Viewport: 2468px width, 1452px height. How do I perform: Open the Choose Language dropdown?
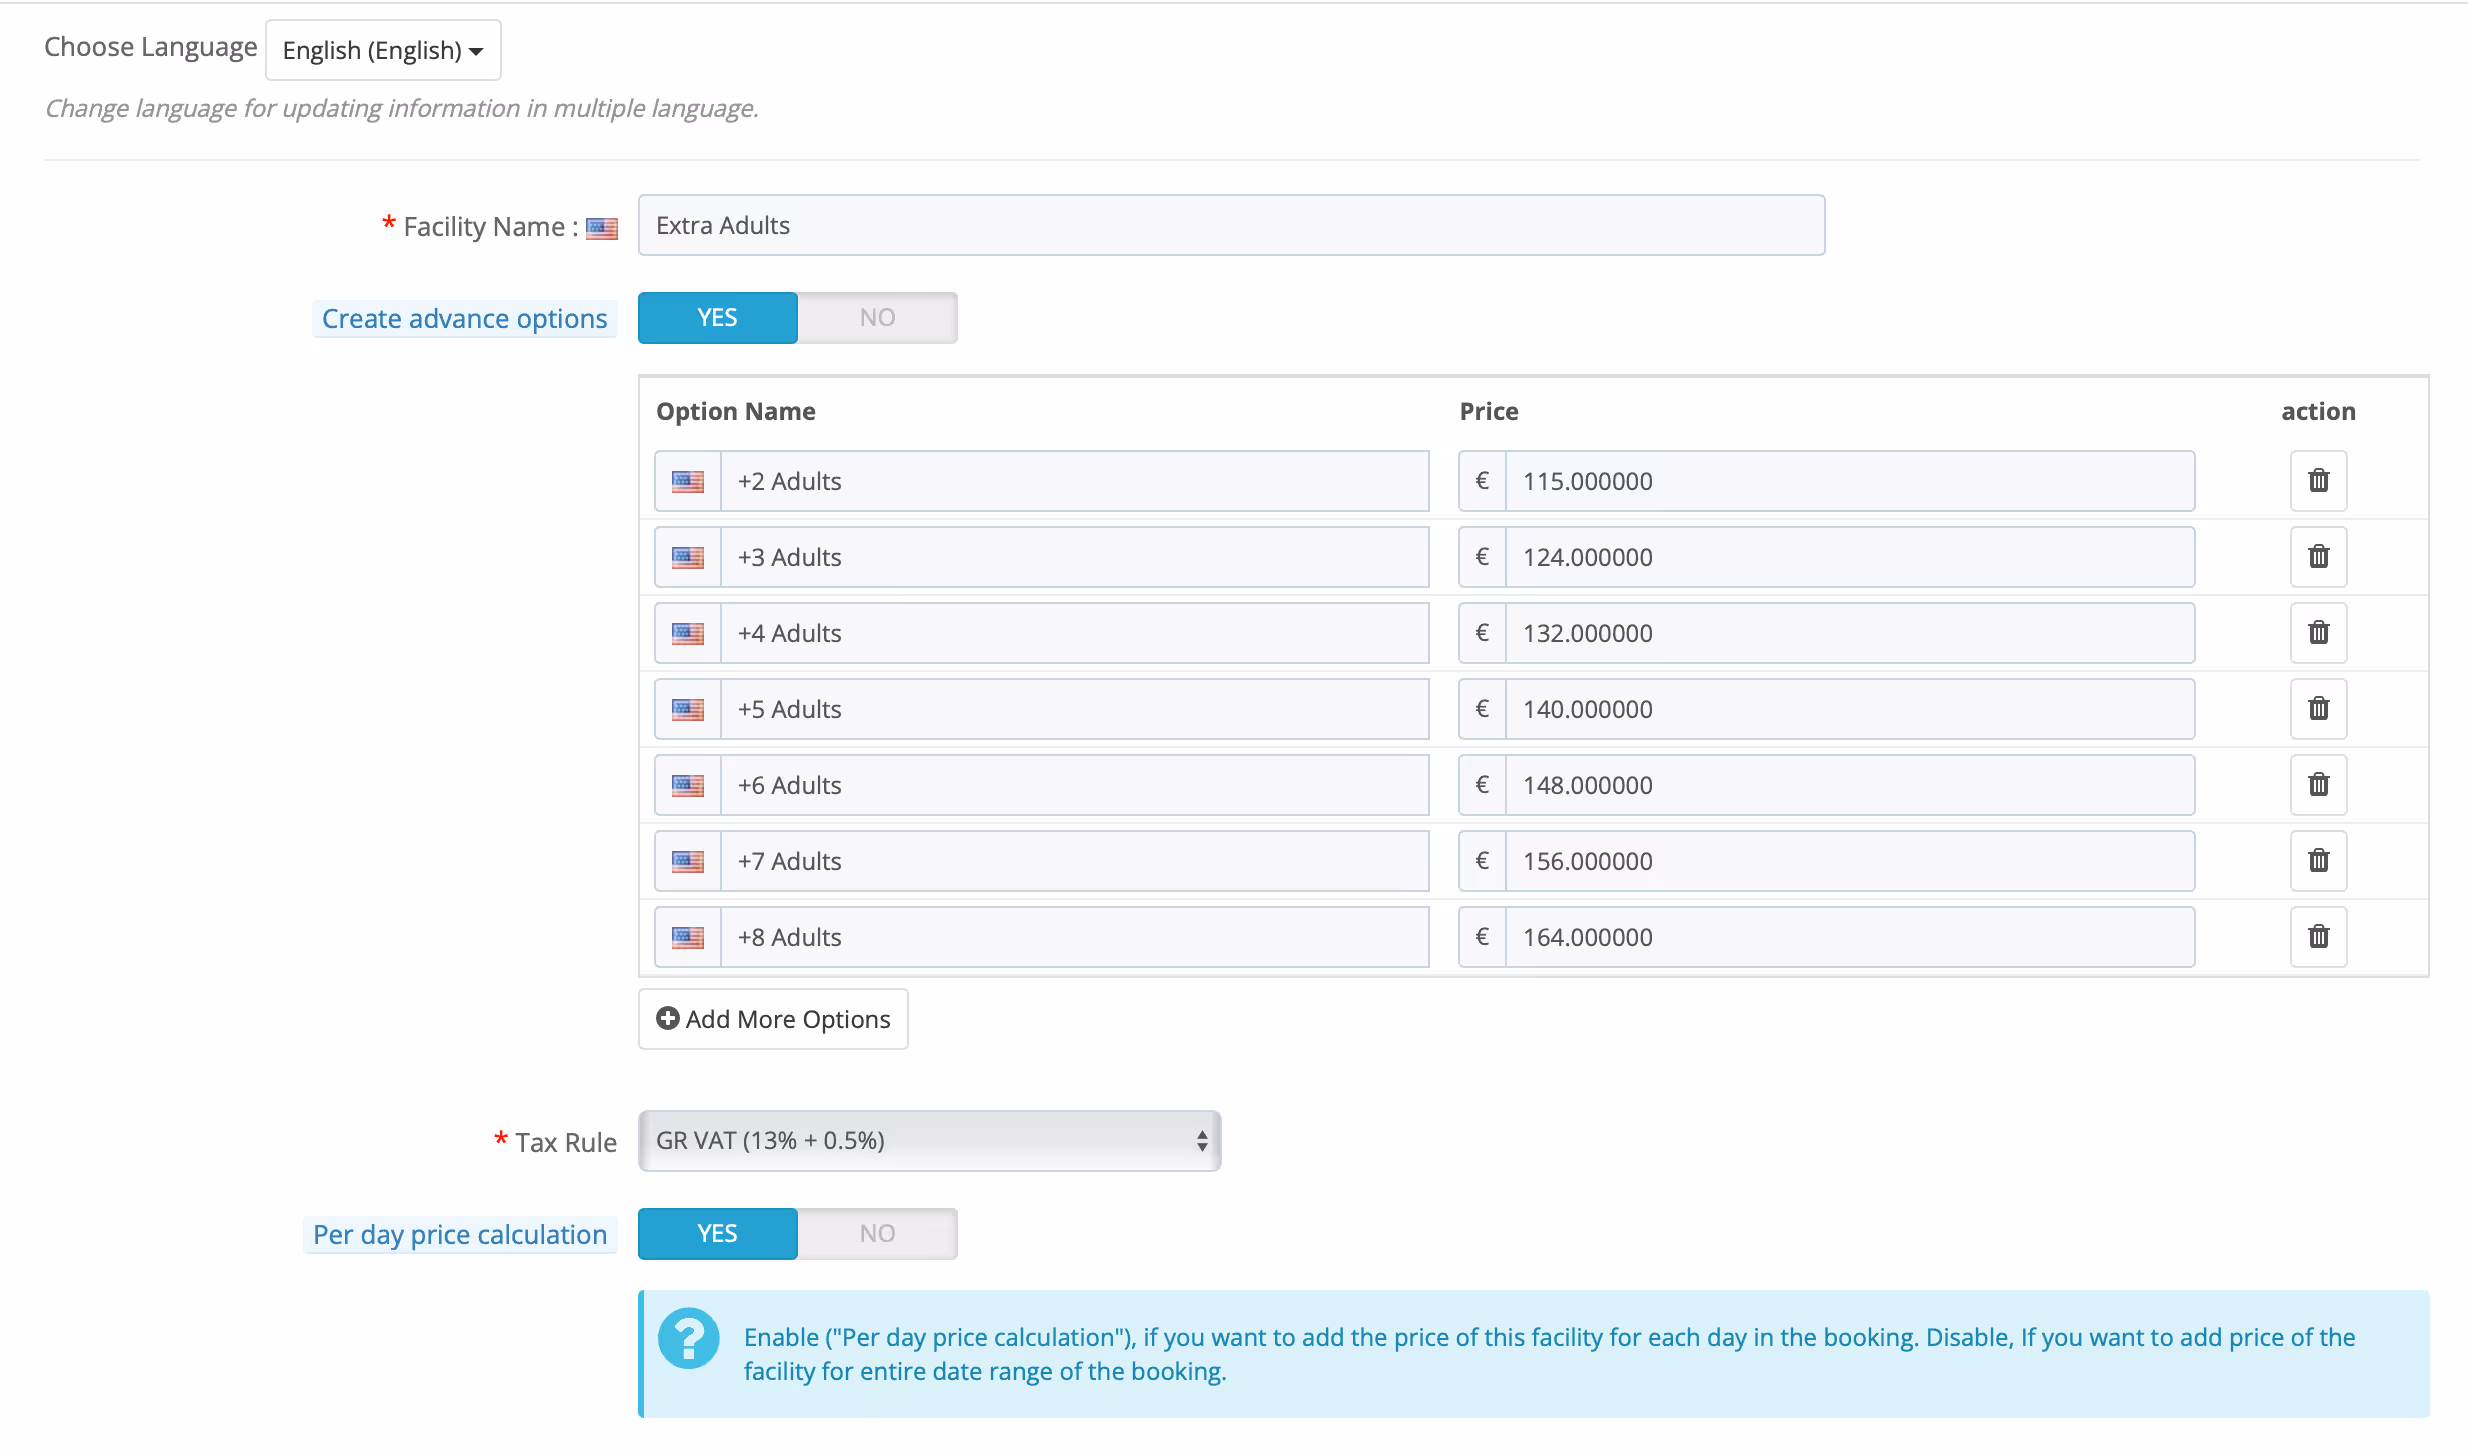click(383, 50)
